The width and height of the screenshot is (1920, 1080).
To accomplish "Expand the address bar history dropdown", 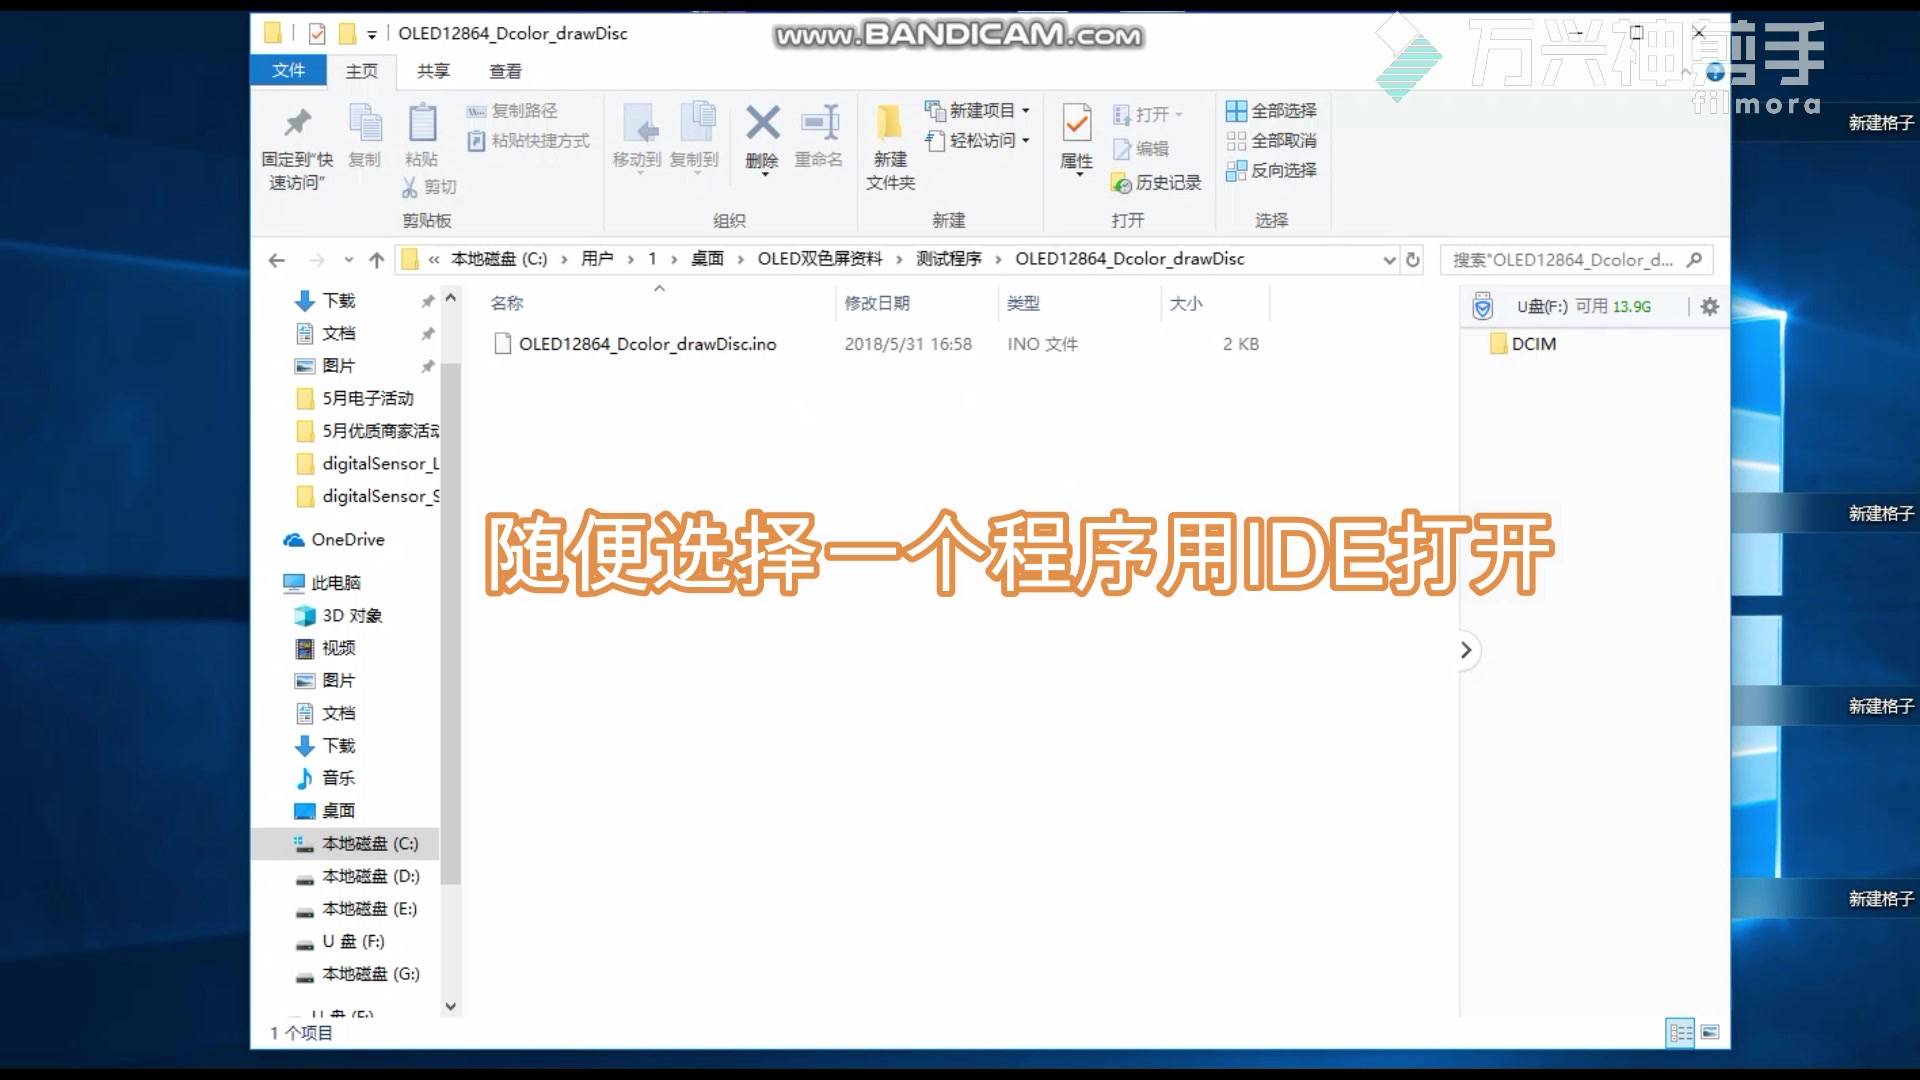I will click(1389, 260).
